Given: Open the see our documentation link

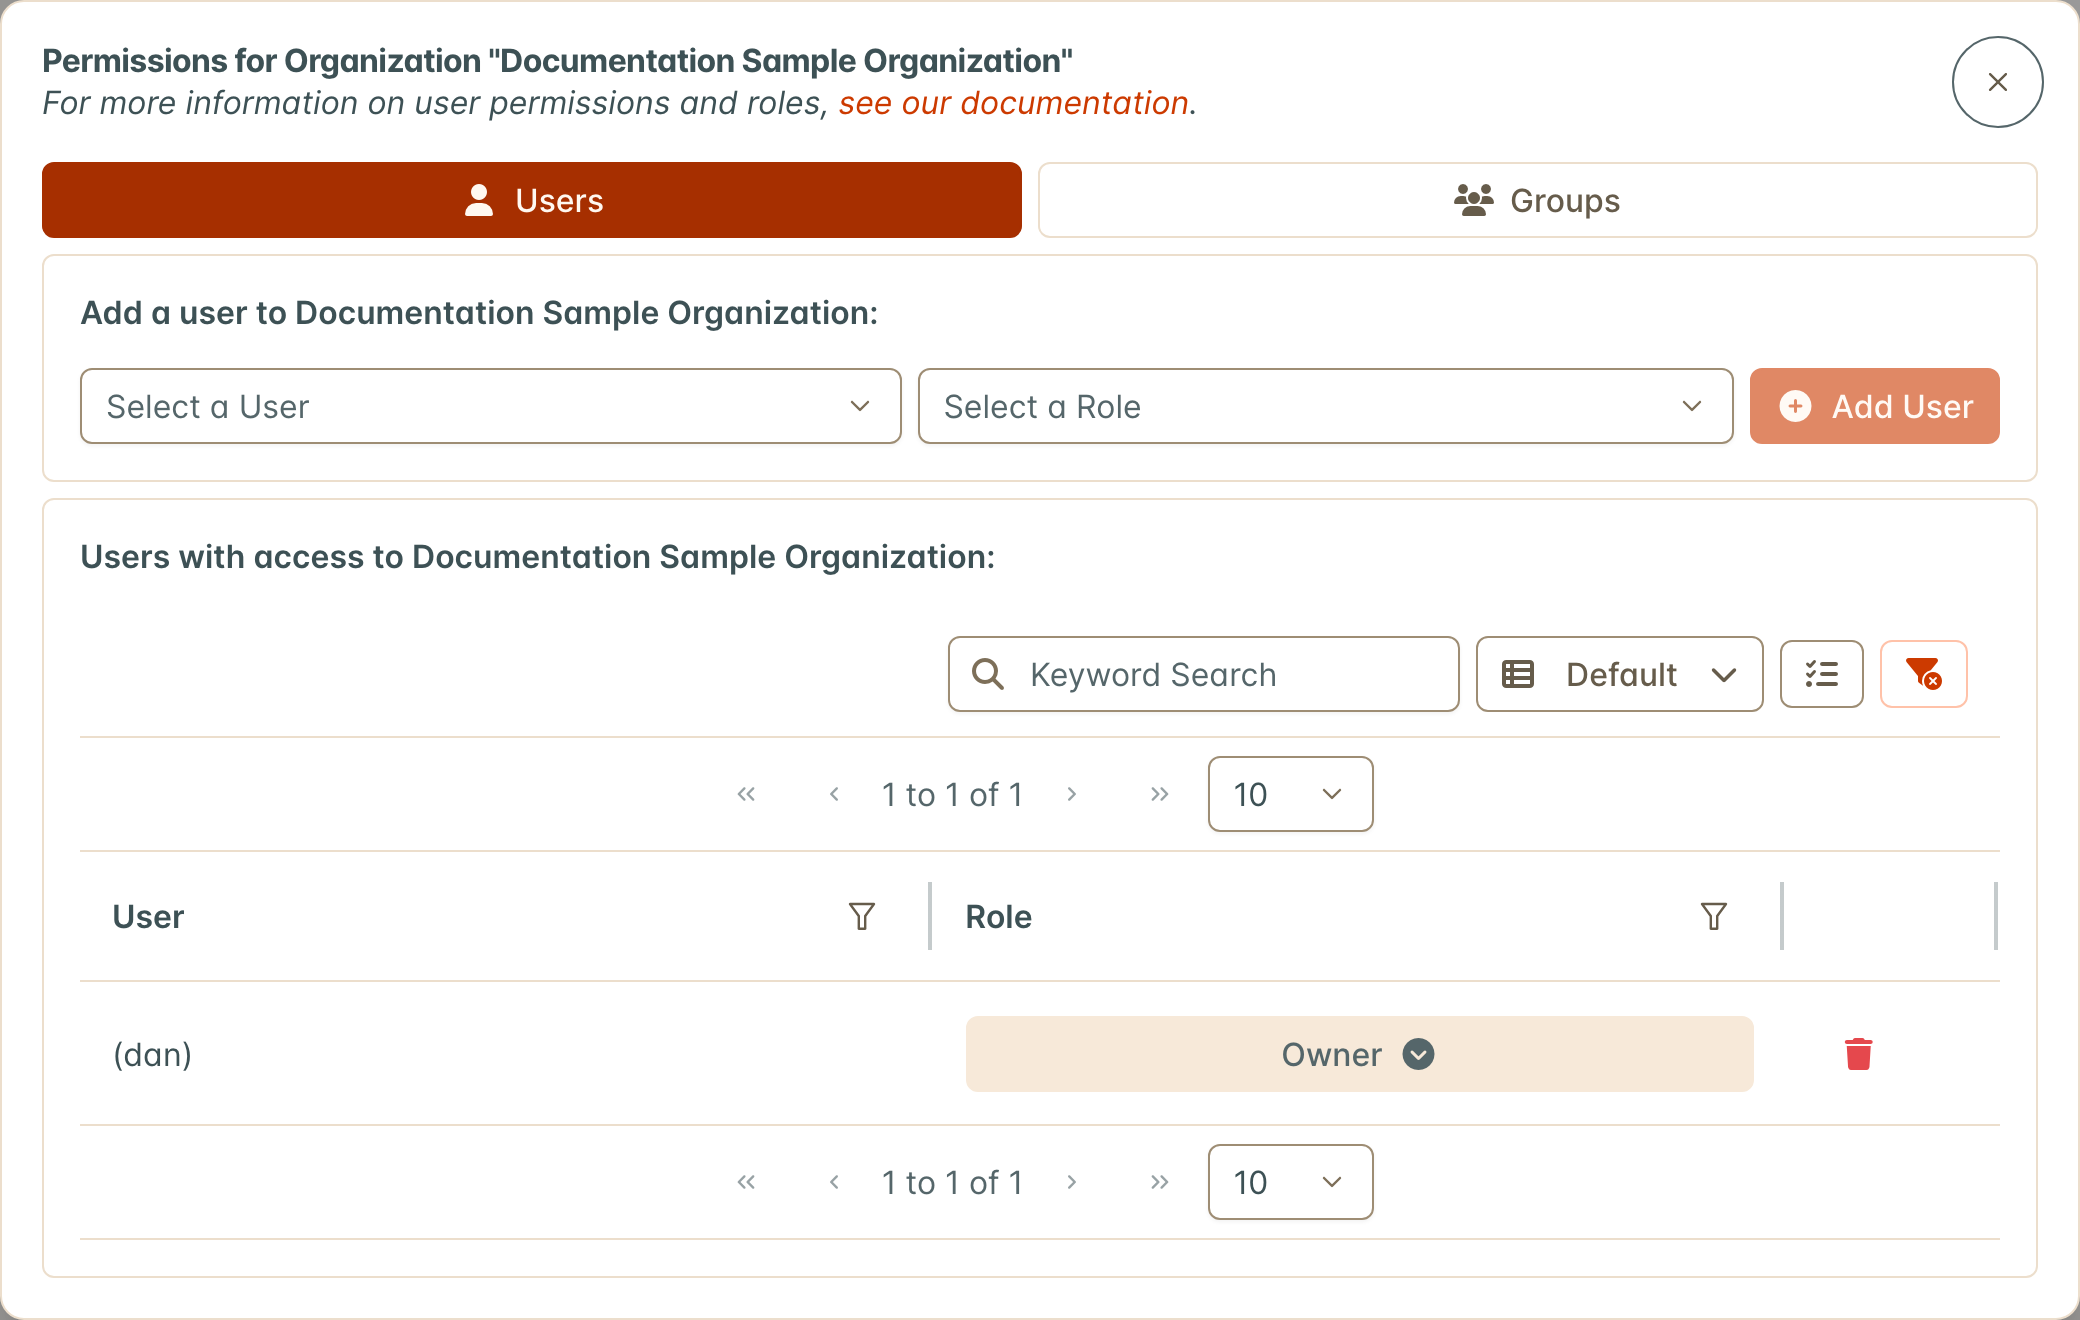Looking at the screenshot, I should coord(1014,103).
